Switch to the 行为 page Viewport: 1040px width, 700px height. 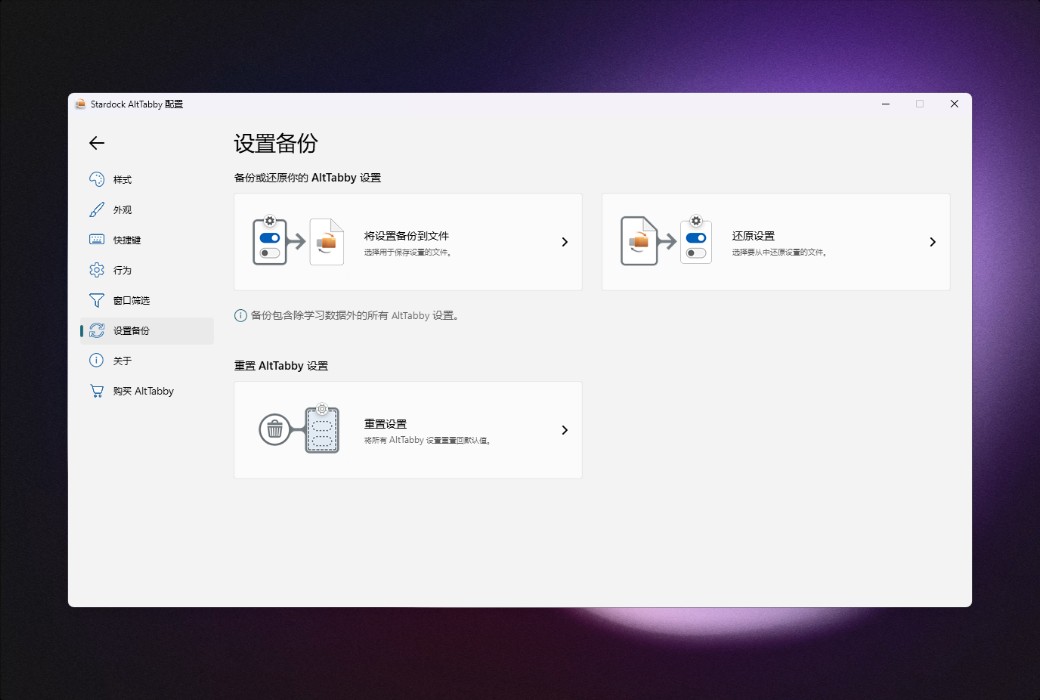(147, 270)
